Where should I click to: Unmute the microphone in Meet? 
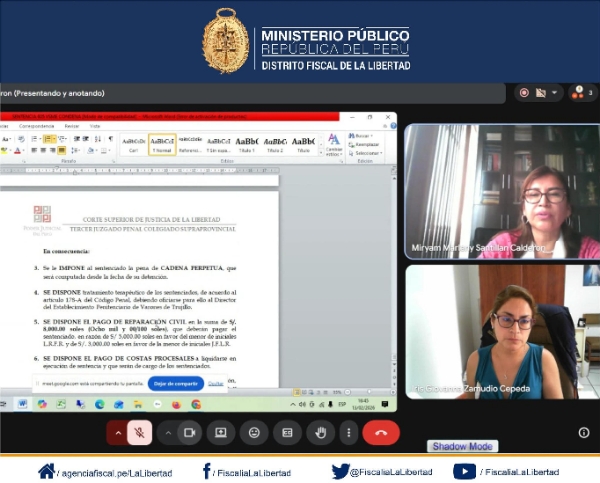click(x=140, y=433)
